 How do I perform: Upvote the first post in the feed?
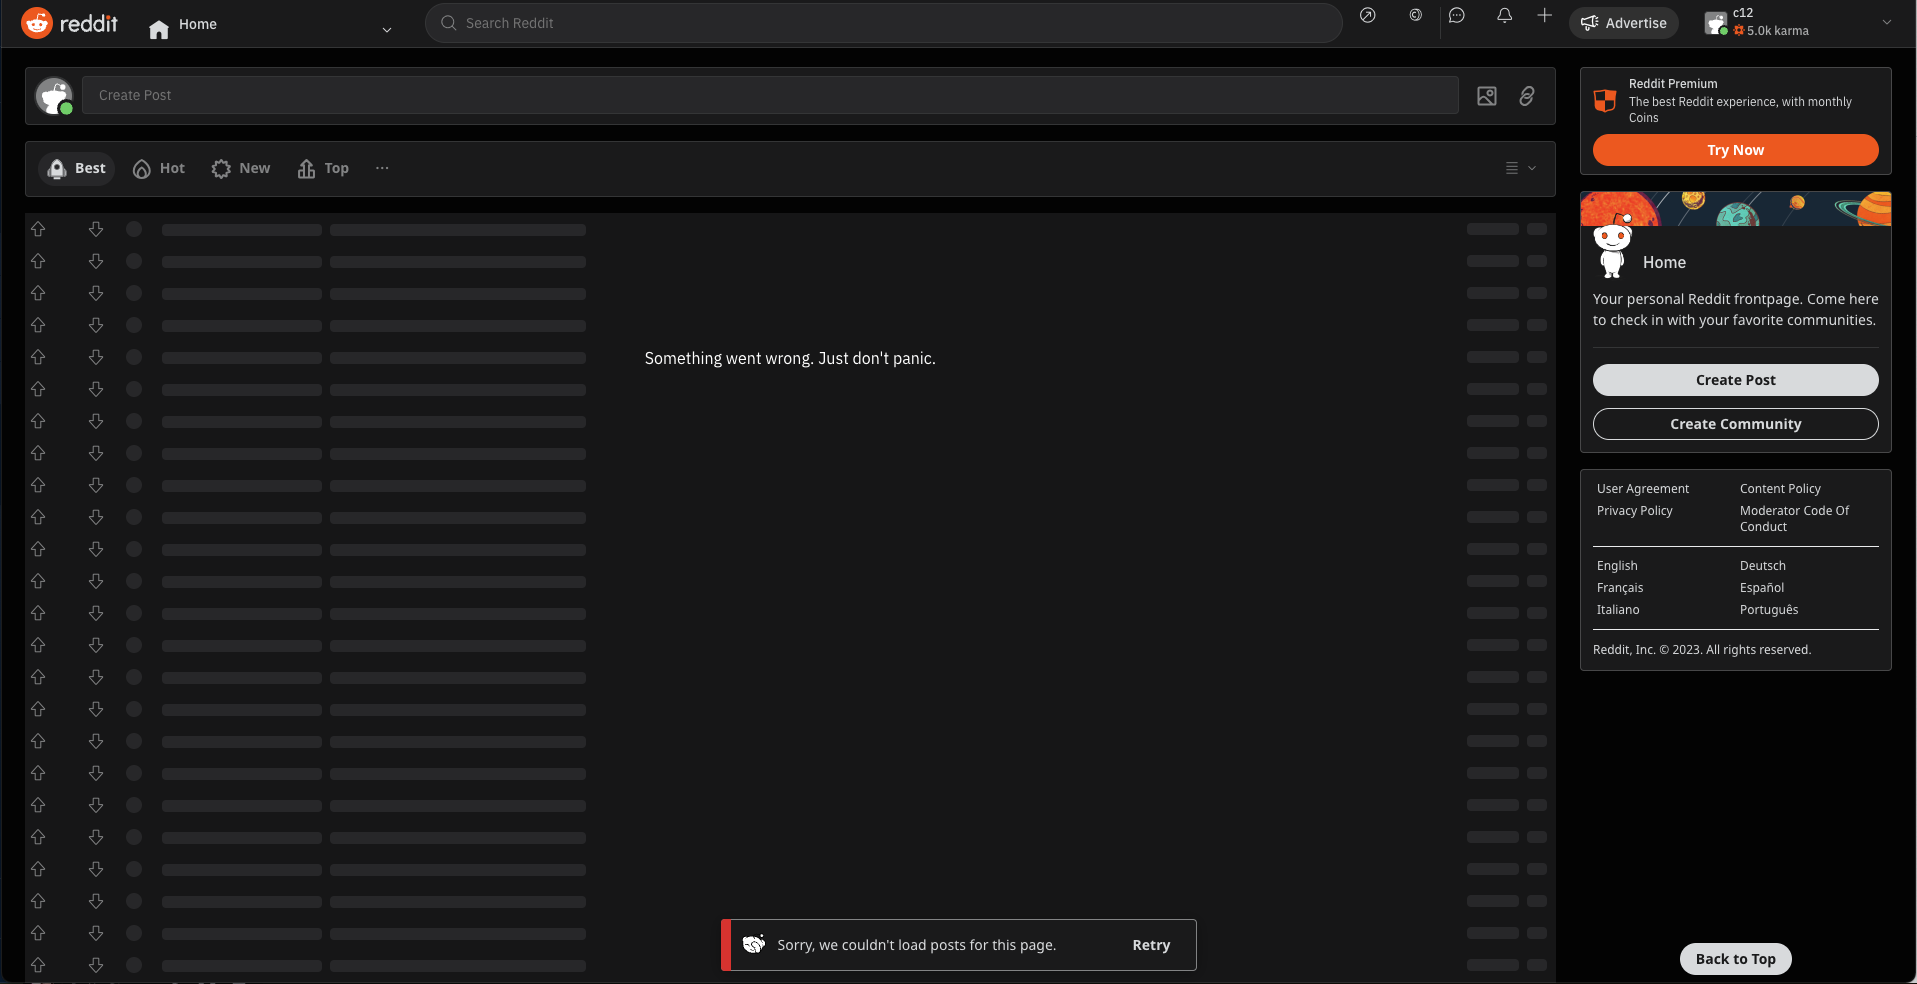click(37, 229)
